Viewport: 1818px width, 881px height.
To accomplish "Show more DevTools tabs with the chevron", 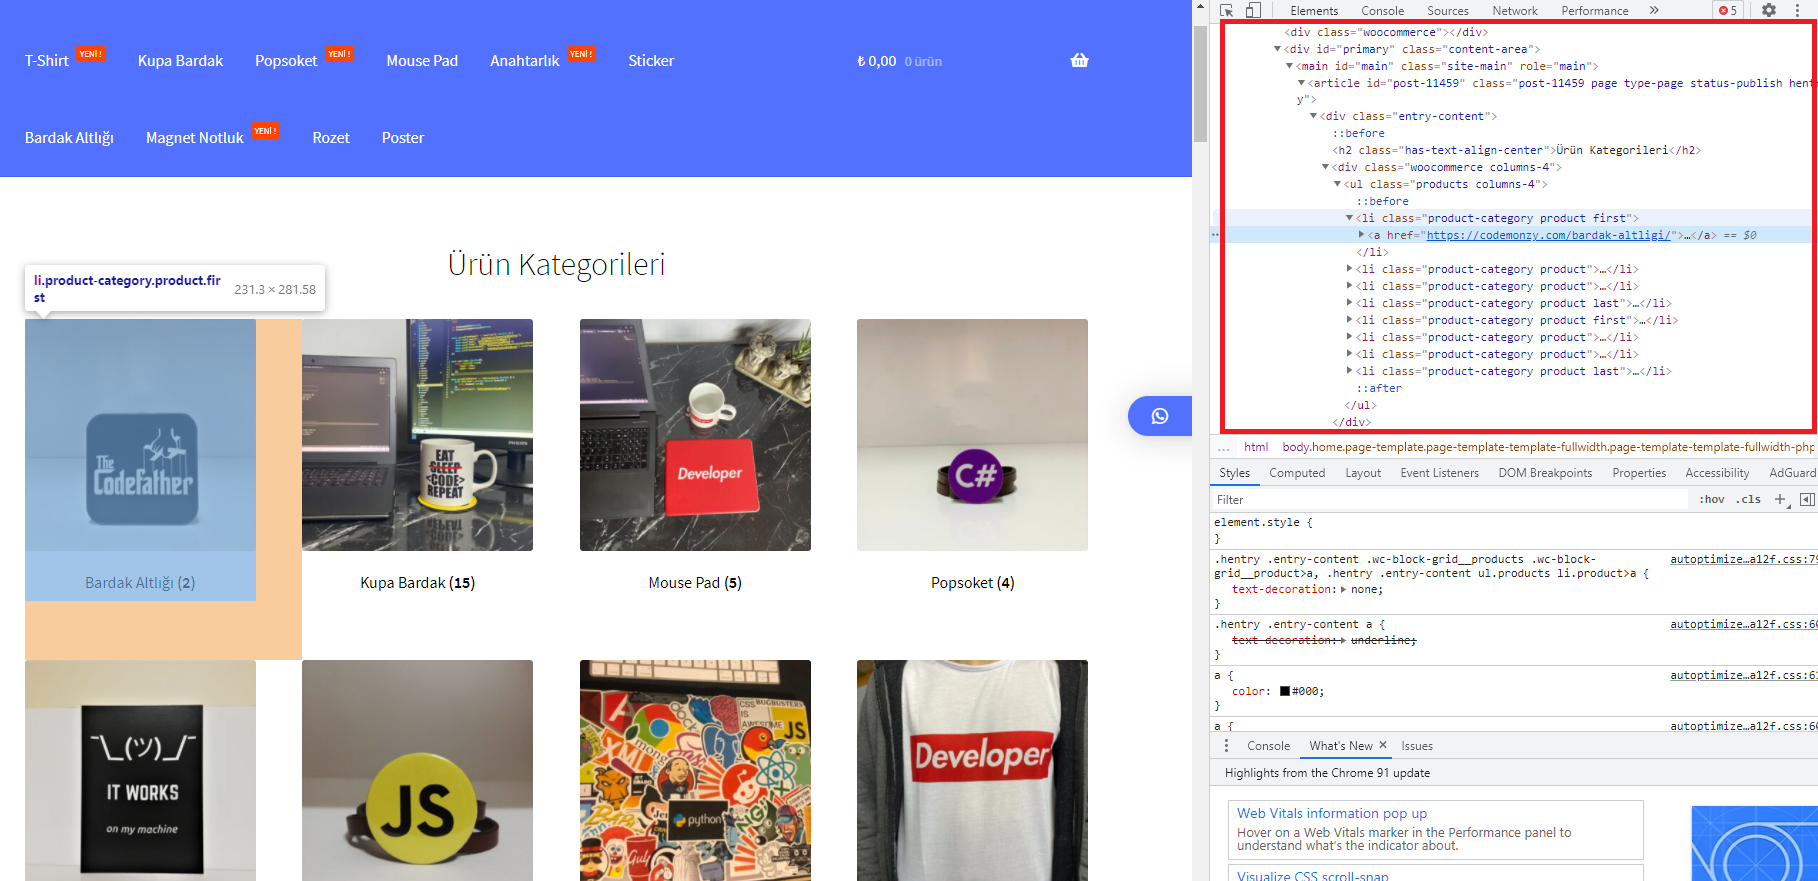I will click(1654, 10).
